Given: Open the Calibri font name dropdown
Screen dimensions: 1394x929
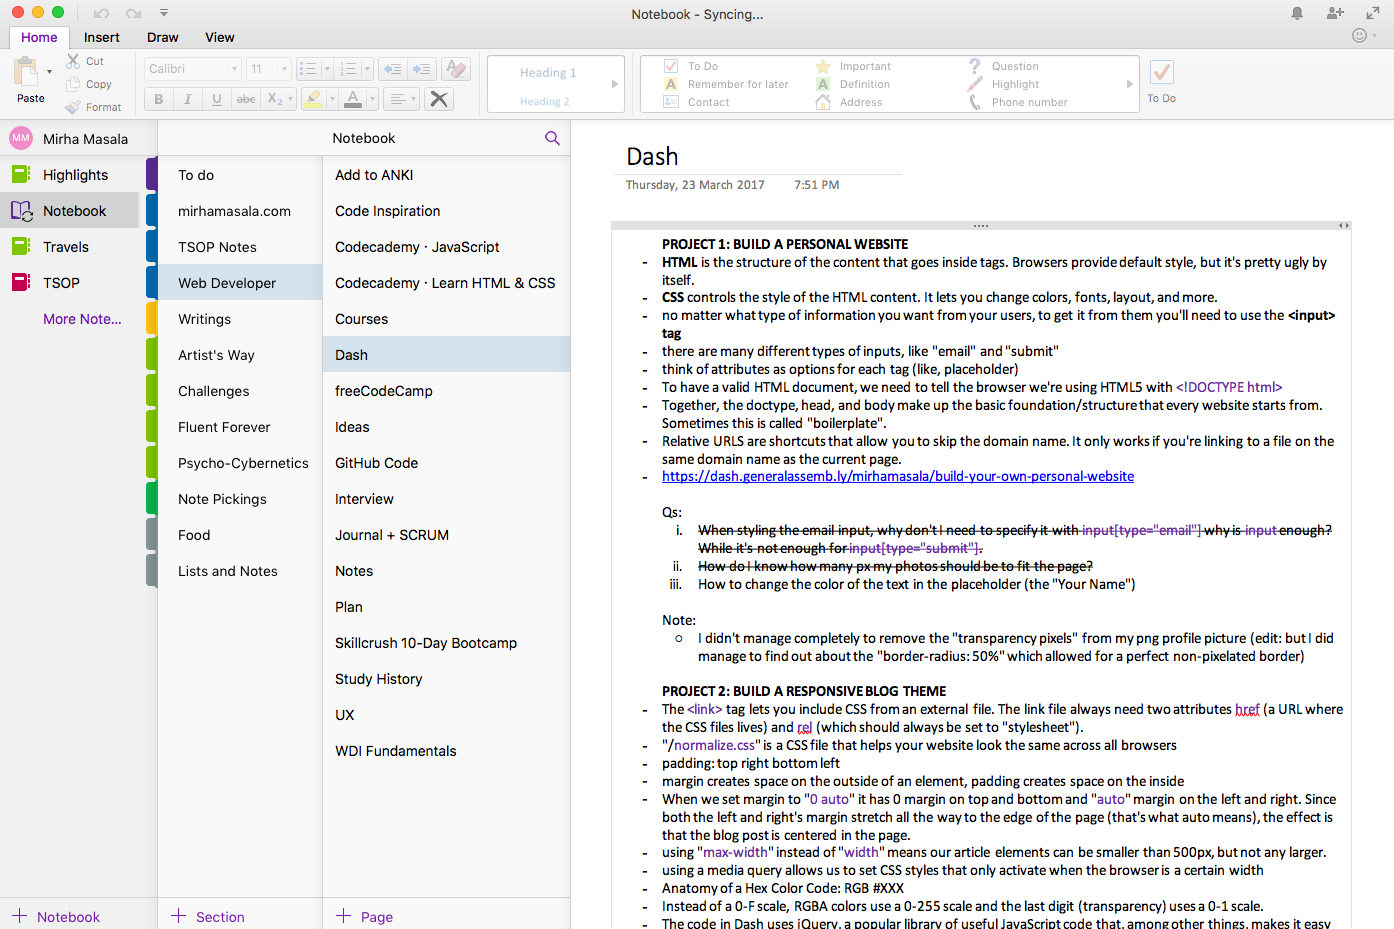Looking at the screenshot, I should pyautogui.click(x=234, y=69).
